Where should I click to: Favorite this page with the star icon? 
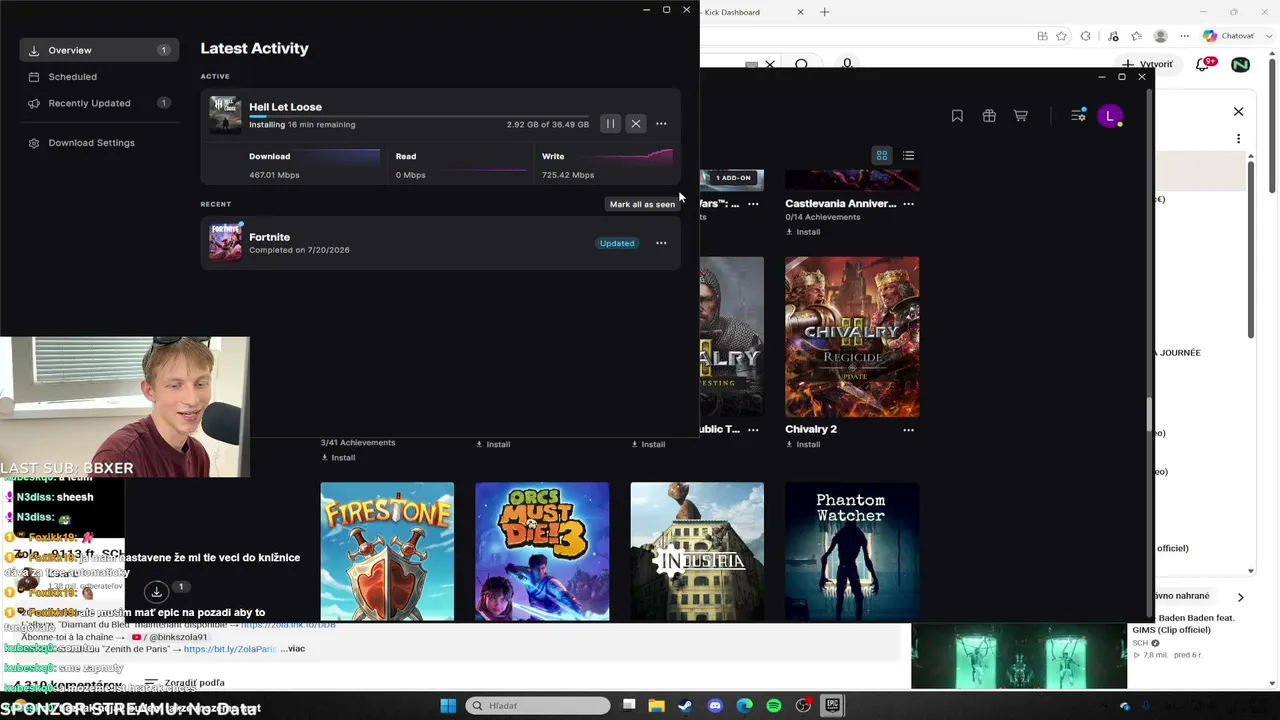(x=1062, y=36)
